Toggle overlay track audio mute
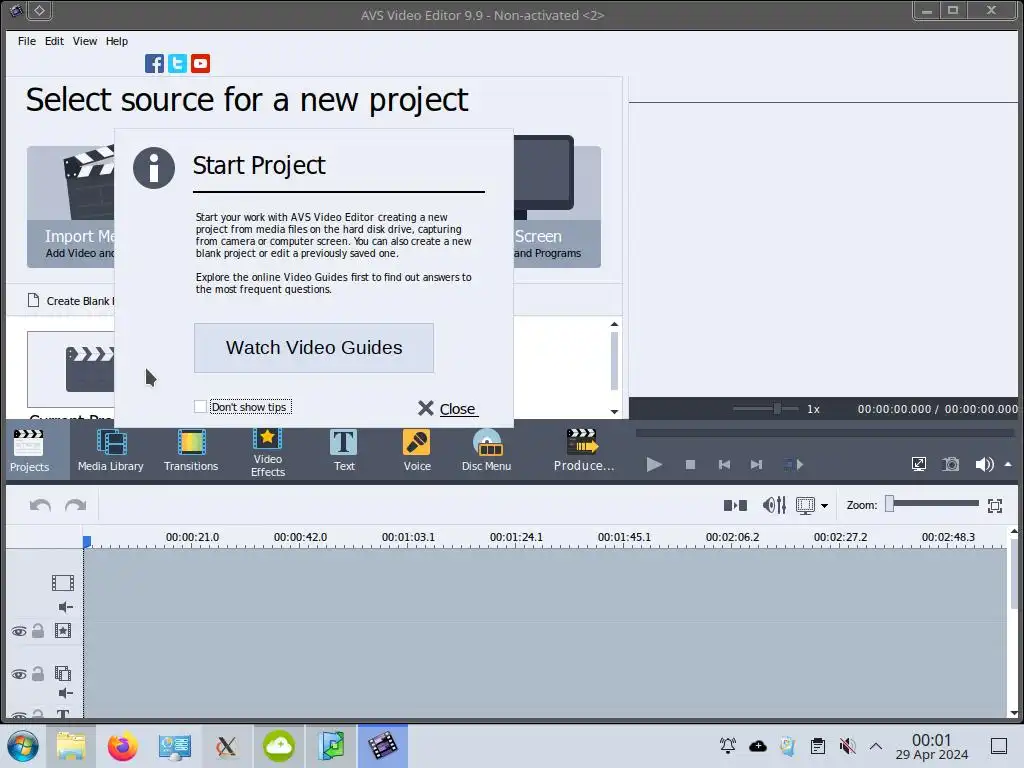 (65, 693)
